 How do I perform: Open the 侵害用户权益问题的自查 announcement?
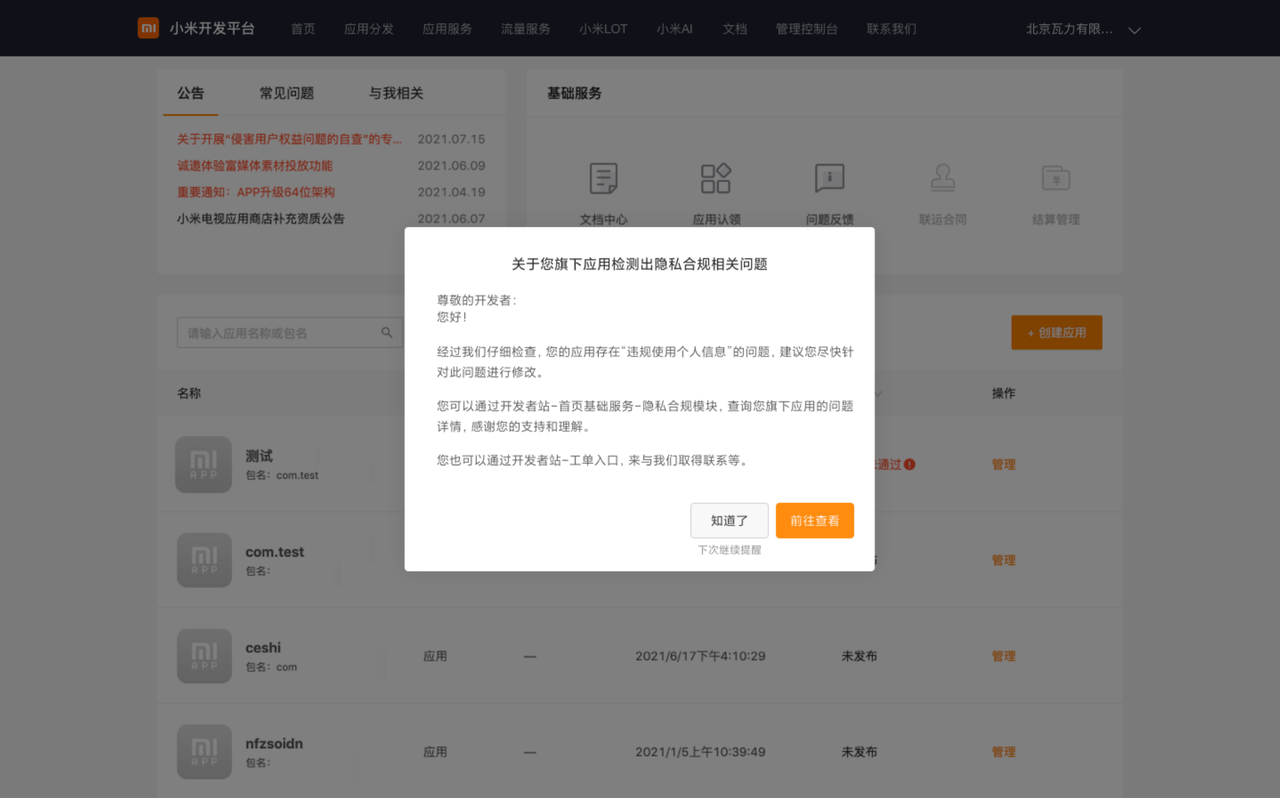pos(290,139)
